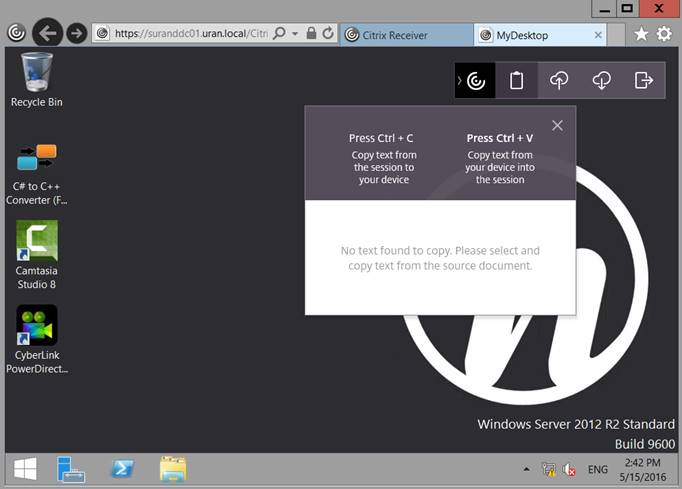682x489 pixels.
Task: Expand the address bar dropdown arrow
Action: [295, 33]
